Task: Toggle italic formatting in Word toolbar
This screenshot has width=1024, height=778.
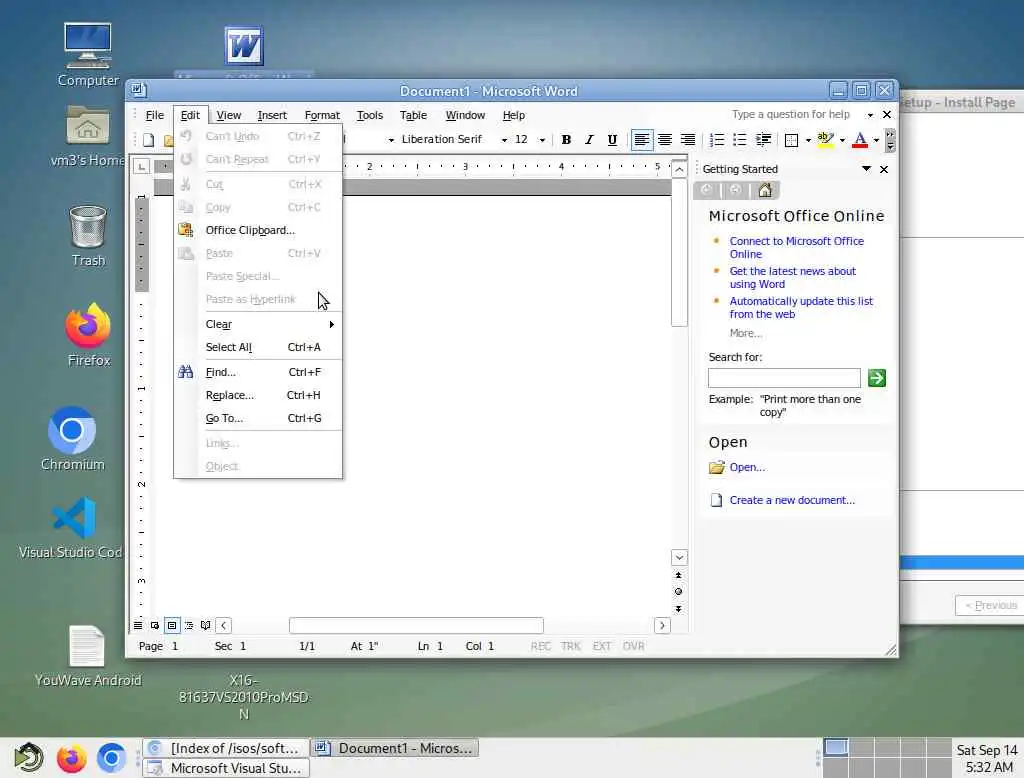Action: click(589, 140)
